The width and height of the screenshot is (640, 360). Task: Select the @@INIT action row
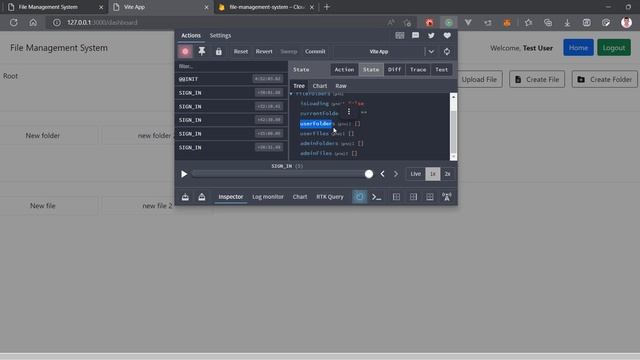231,79
